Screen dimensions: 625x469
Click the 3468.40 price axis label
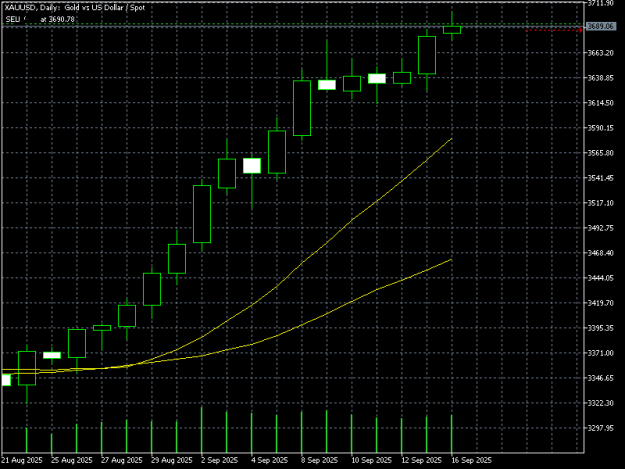pyautogui.click(x=601, y=253)
